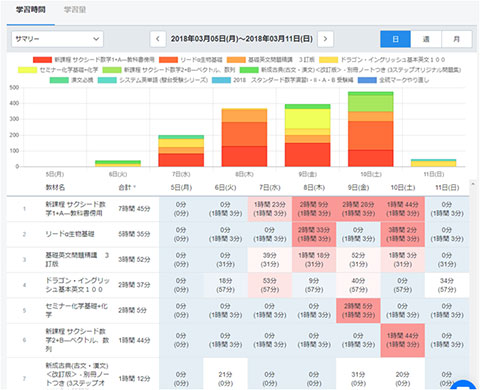The width and height of the screenshot is (480, 390).
Task: Click the 21分 cell for 新成古典
Action: [225, 374]
